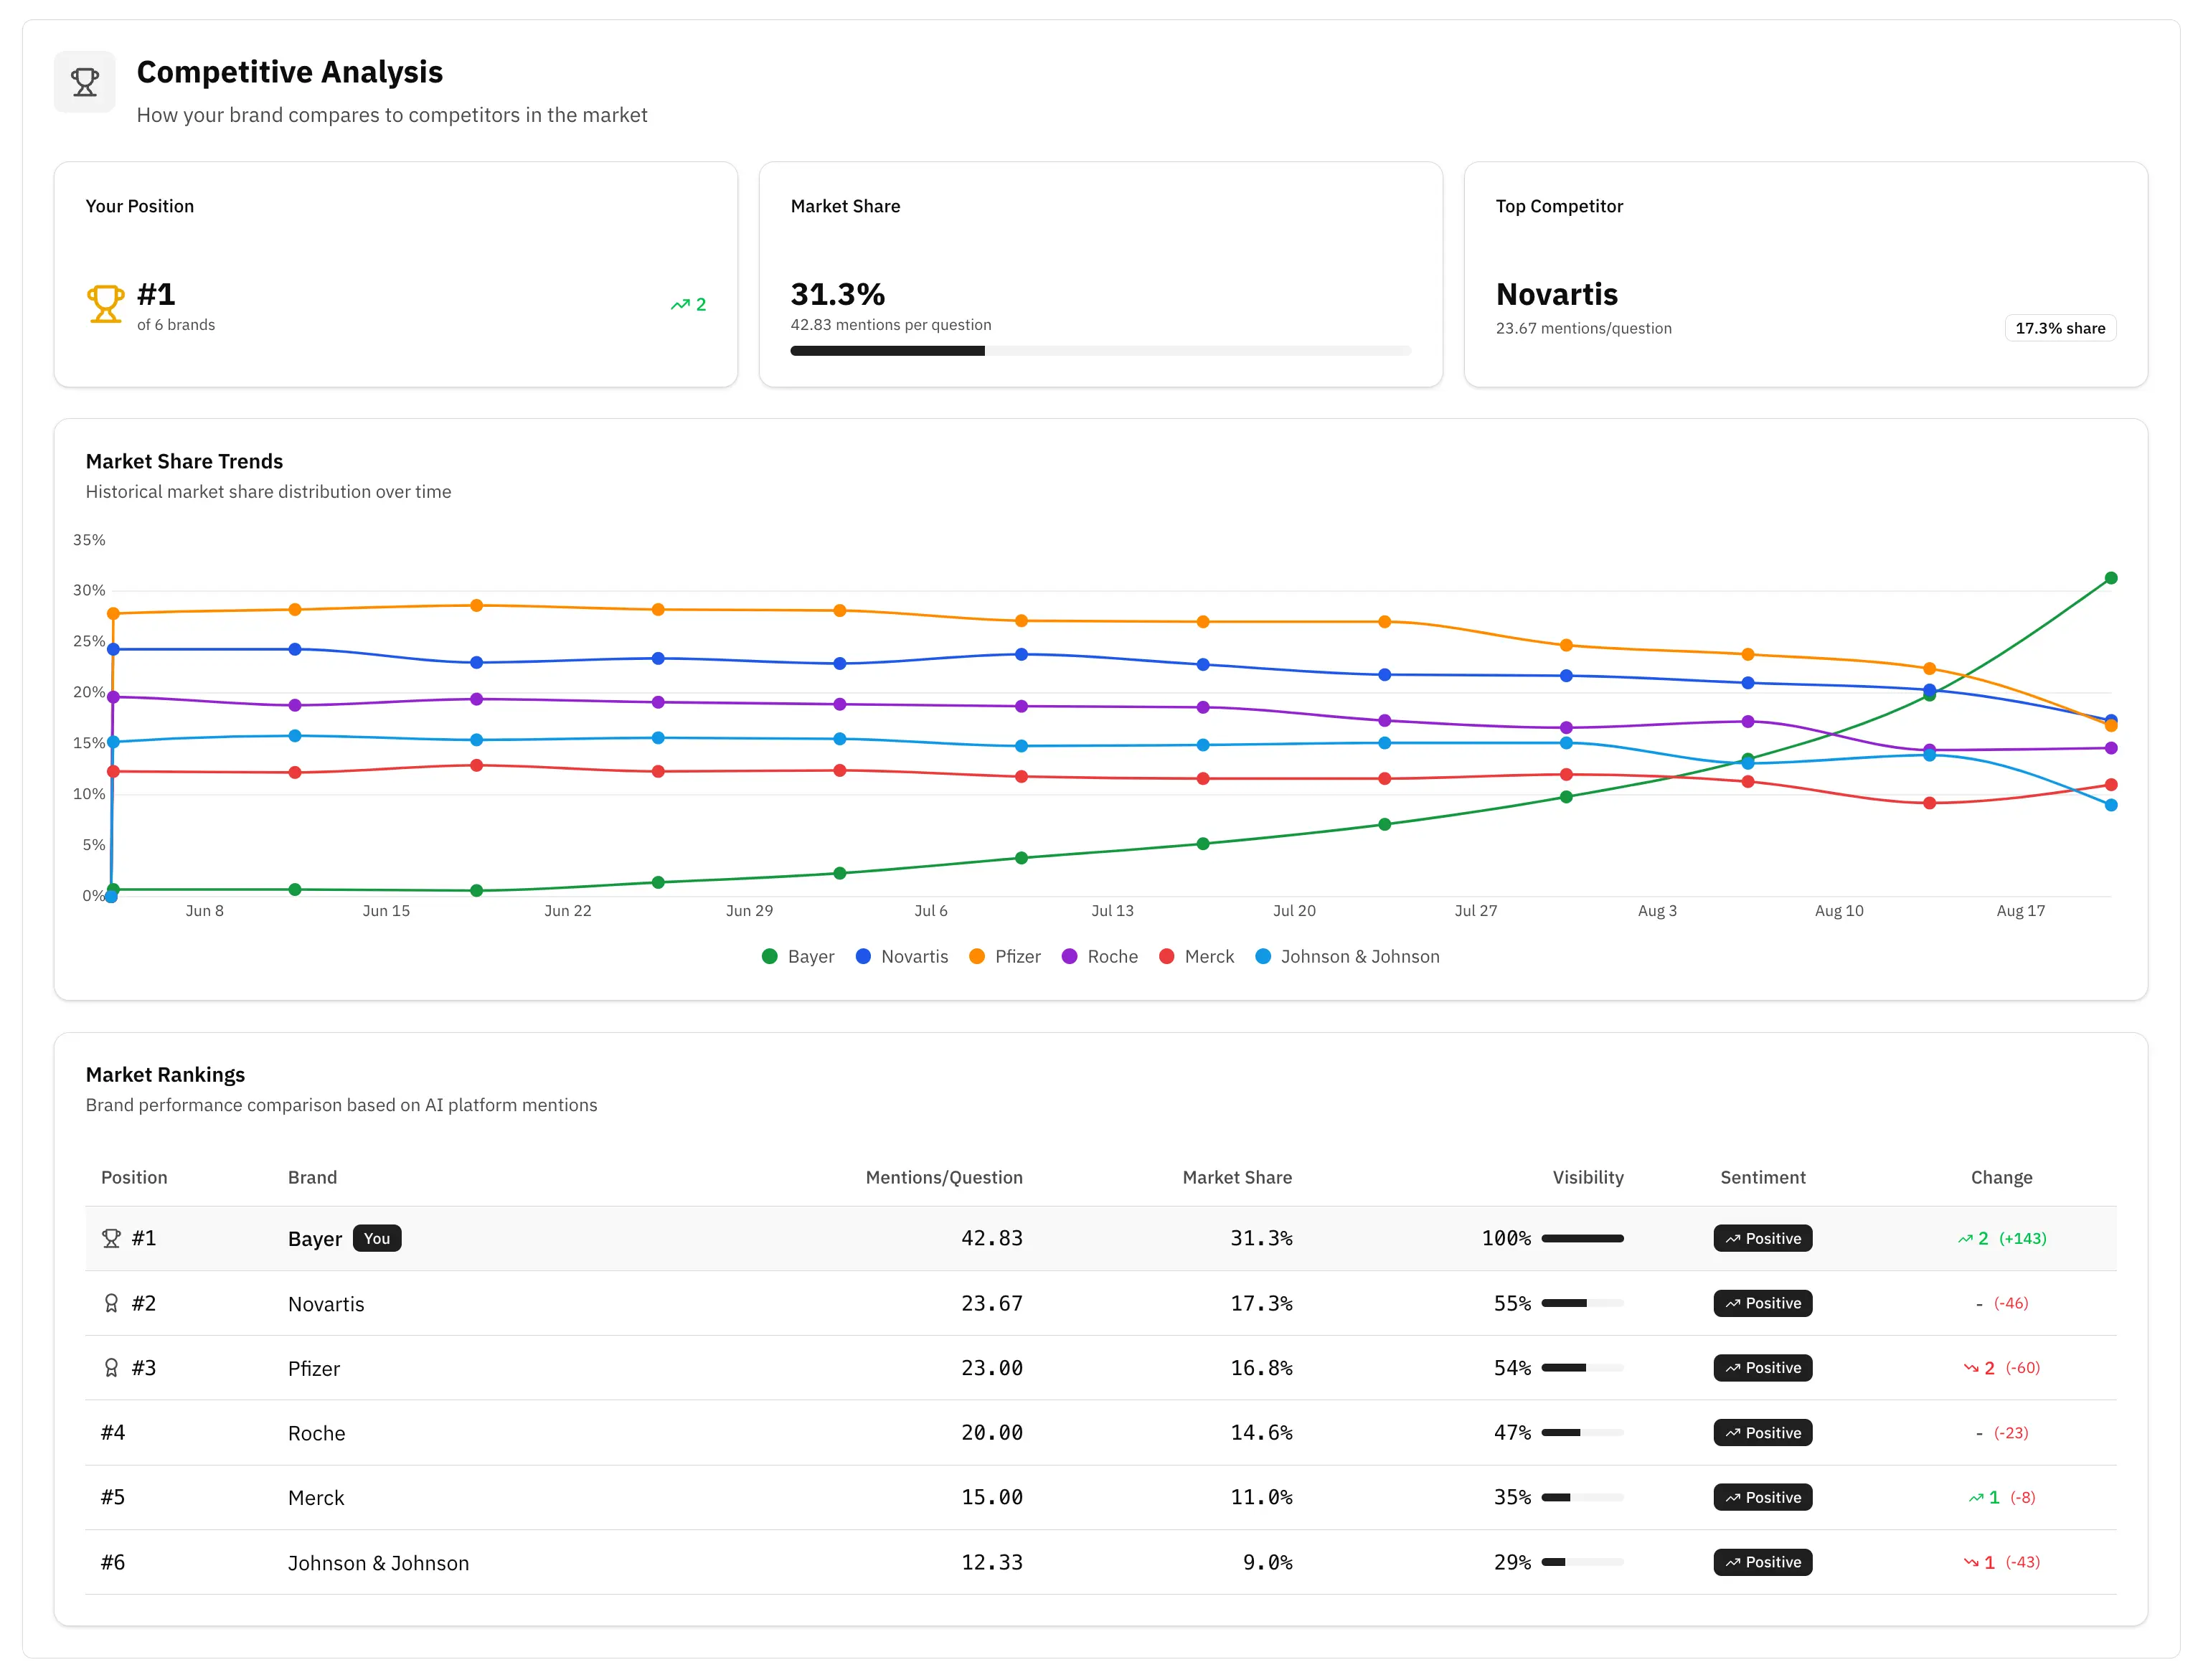This screenshot has height=1680, width=2198.
Task: Click Roche's last purple data point
Action: pos(2111,748)
